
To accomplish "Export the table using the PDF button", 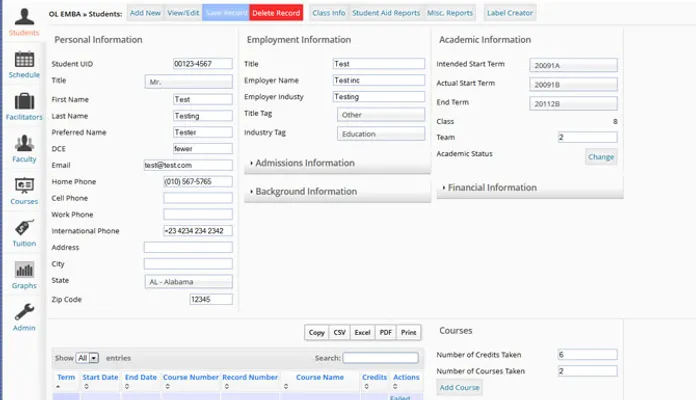I will tap(385, 332).
